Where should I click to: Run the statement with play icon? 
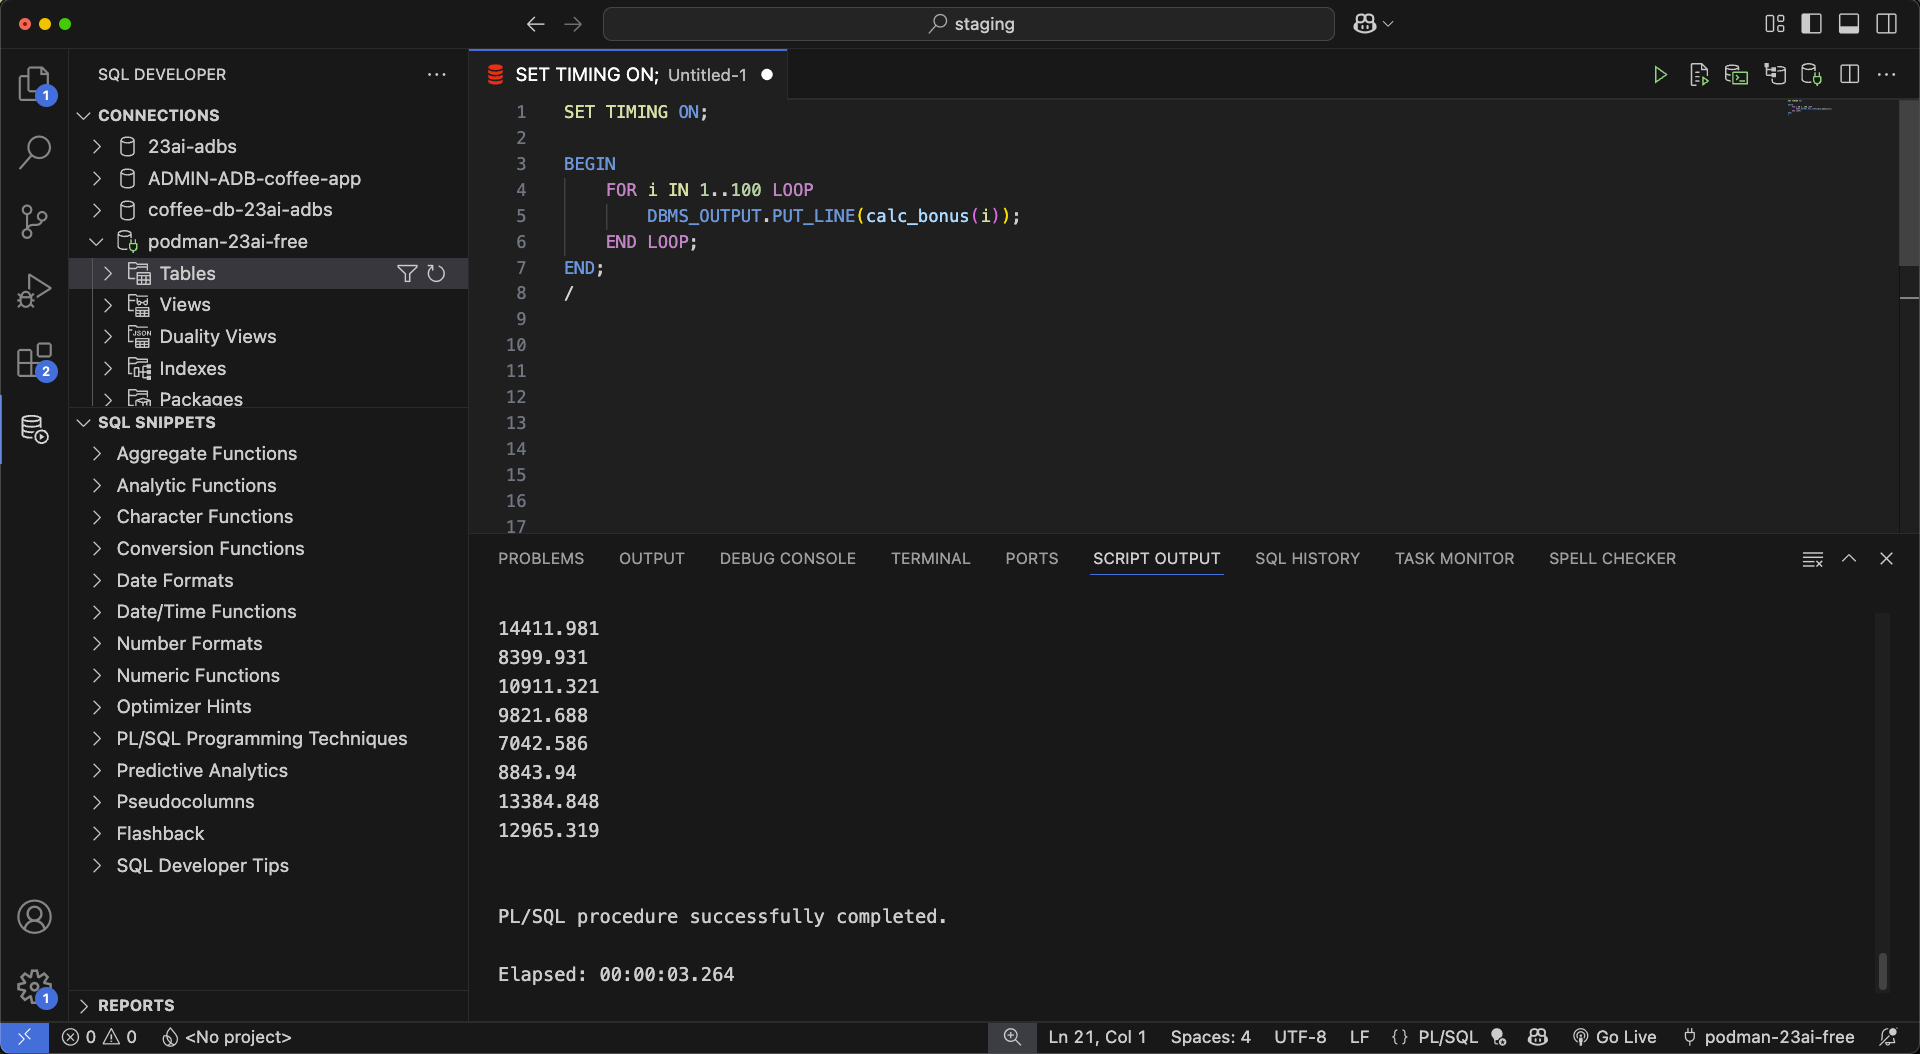(x=1660, y=75)
